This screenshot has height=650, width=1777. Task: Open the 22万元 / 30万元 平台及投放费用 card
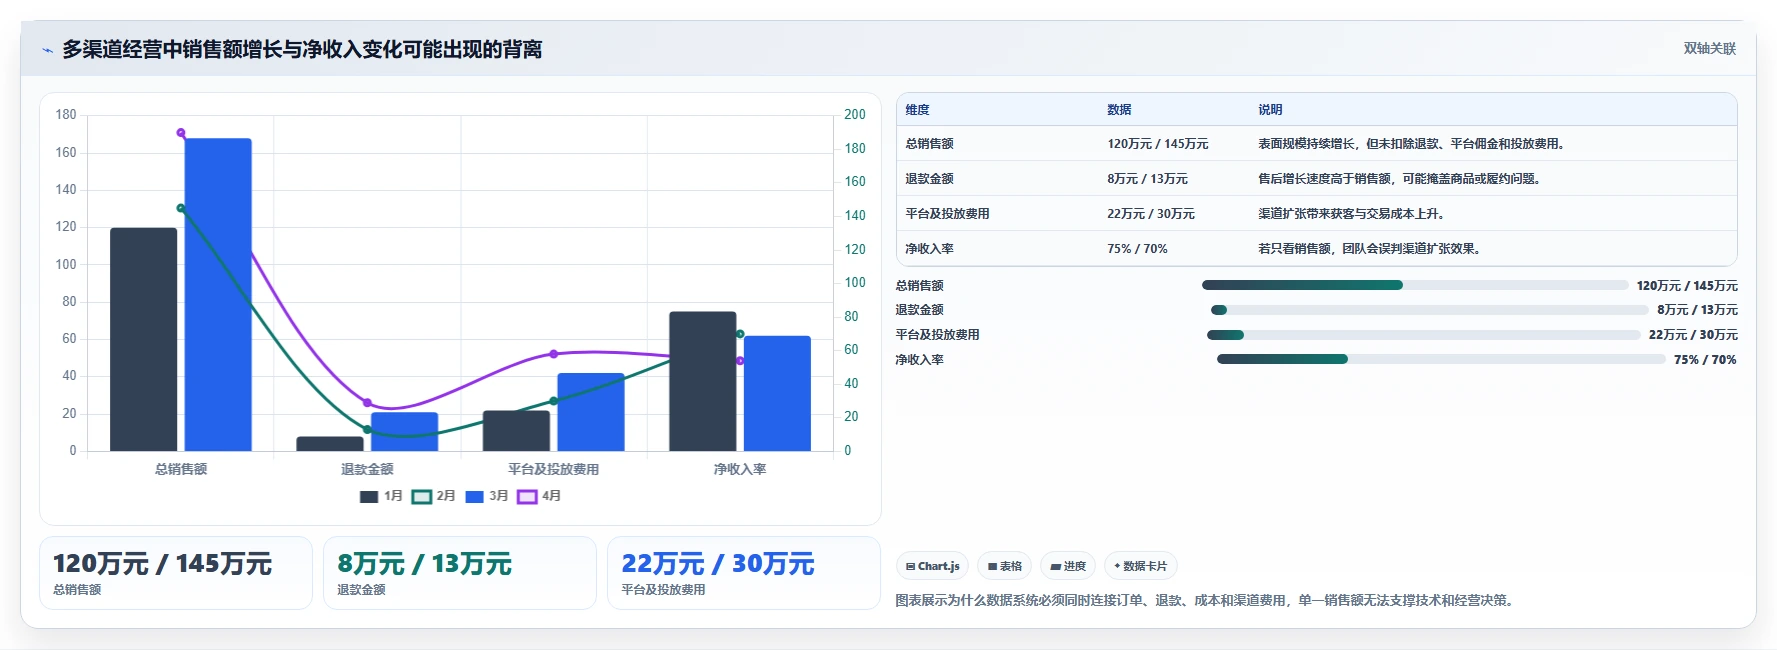click(x=744, y=573)
